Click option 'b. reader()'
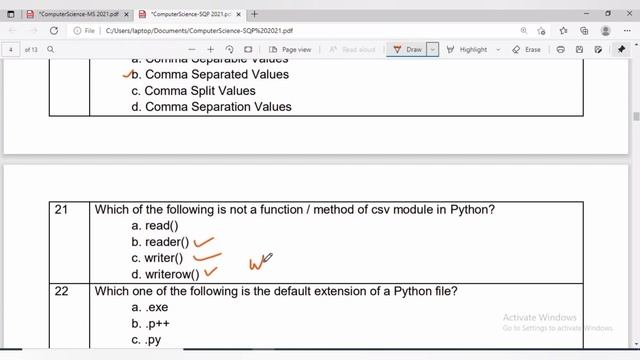The width and height of the screenshot is (640, 360). (160, 242)
